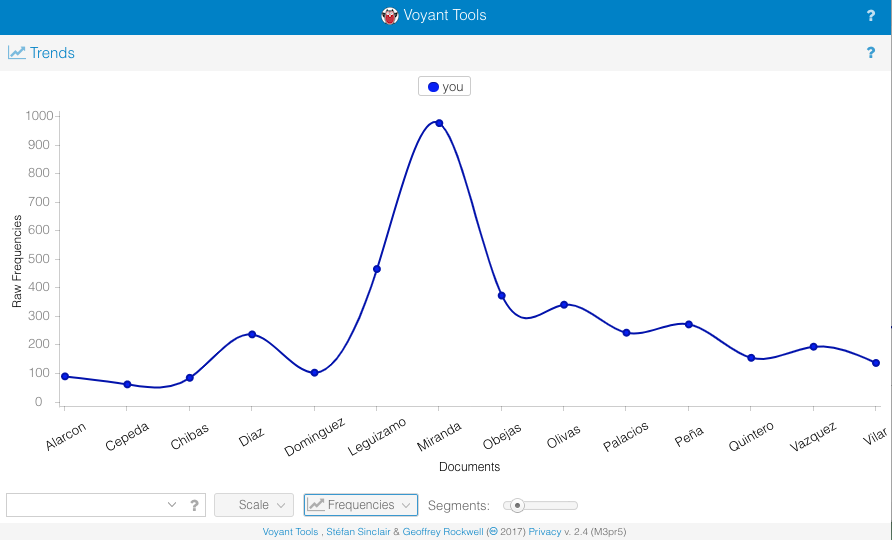This screenshot has height=540, width=892.
Task: Click the '1000' y-axis value
Action: (39, 116)
